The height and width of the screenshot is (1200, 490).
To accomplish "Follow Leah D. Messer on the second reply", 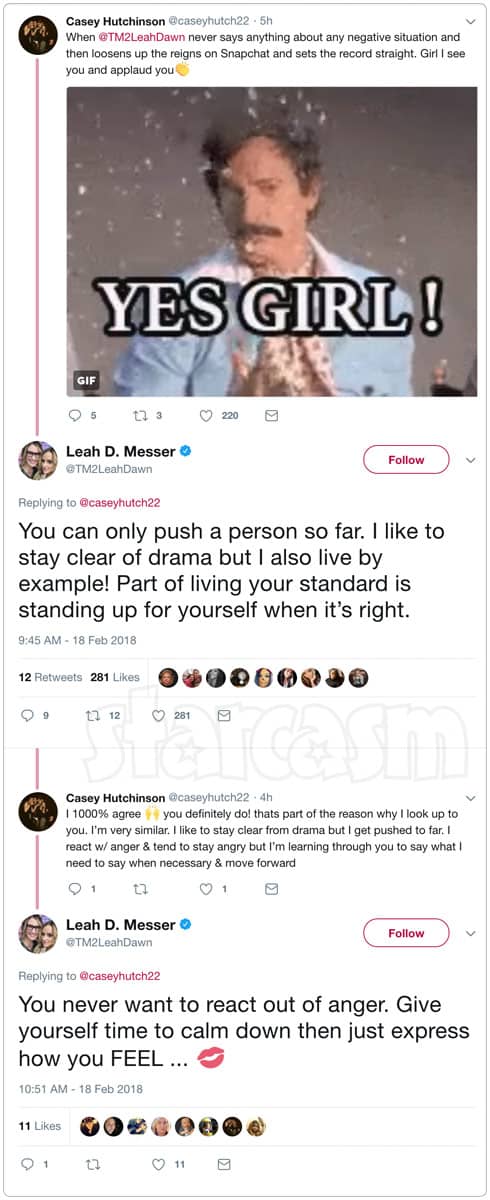I will point(406,933).
